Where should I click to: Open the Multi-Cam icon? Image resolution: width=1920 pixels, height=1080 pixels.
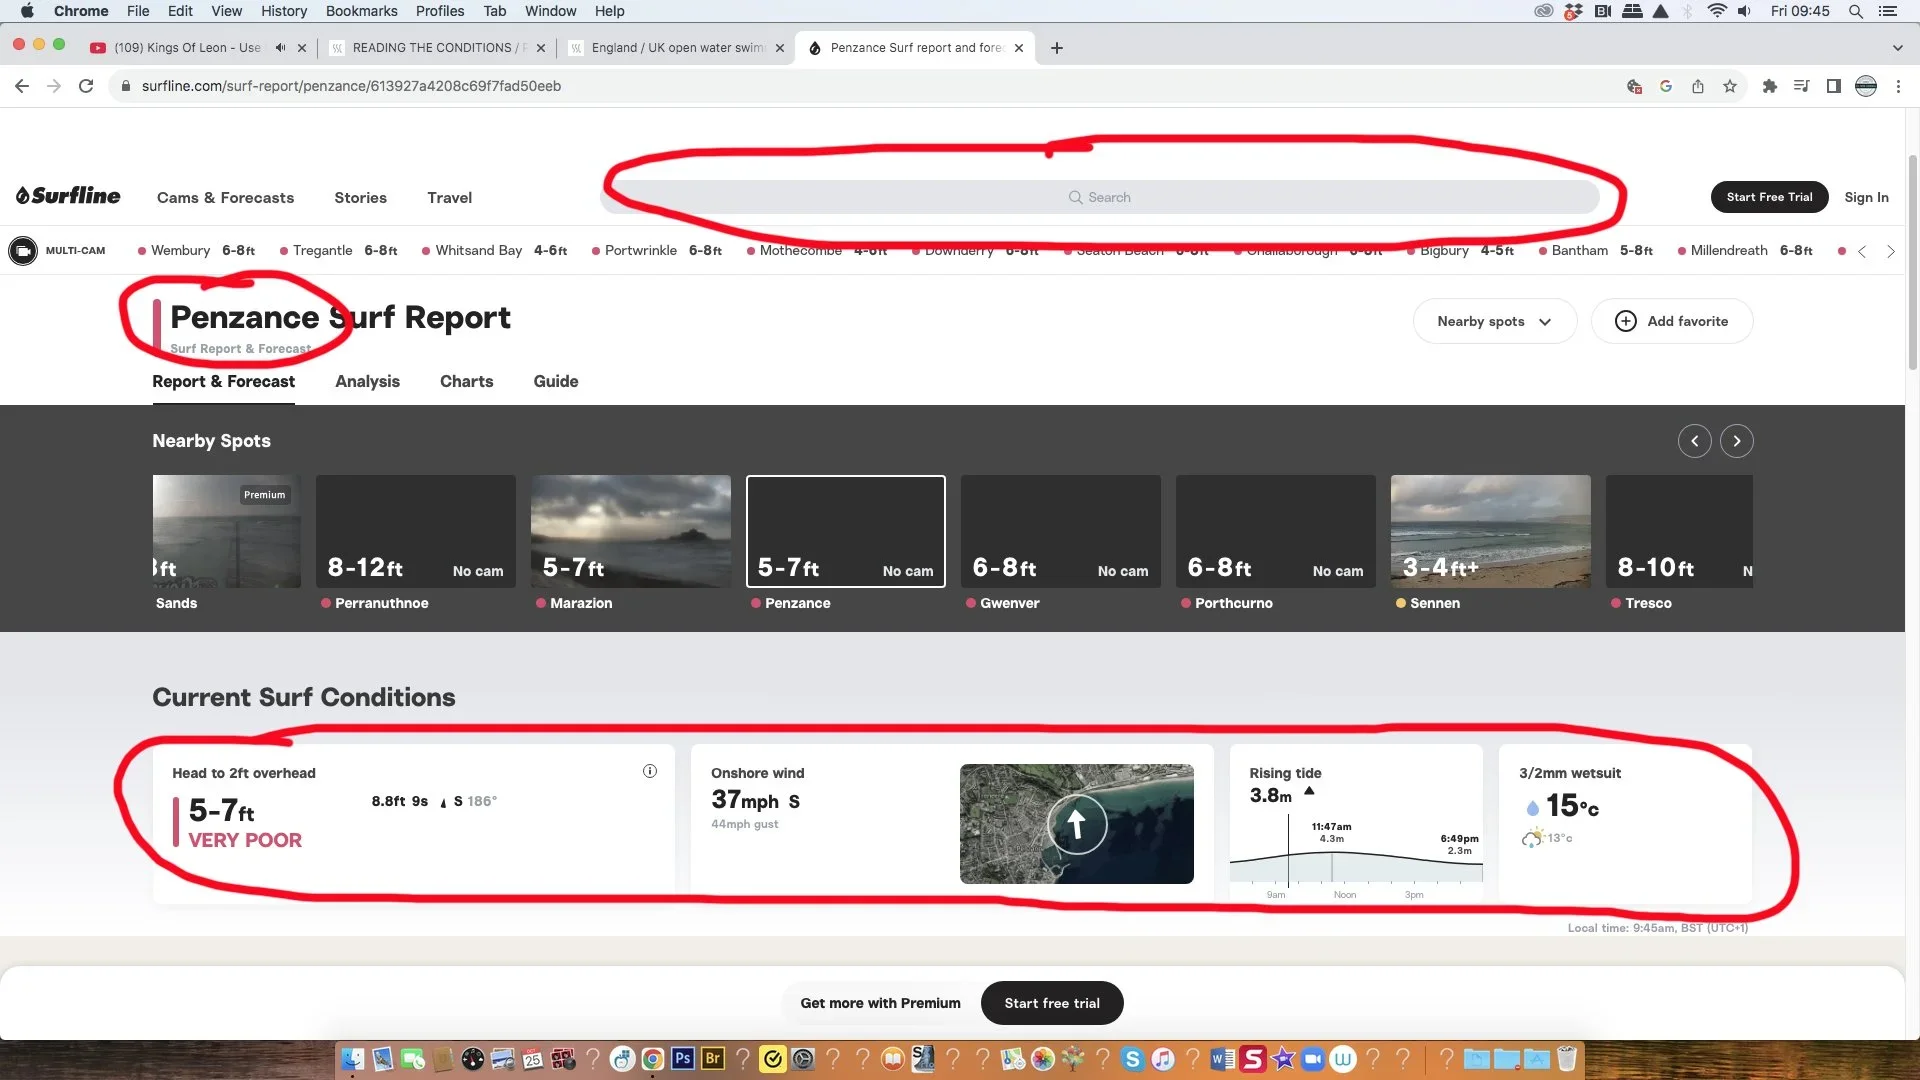(x=23, y=251)
